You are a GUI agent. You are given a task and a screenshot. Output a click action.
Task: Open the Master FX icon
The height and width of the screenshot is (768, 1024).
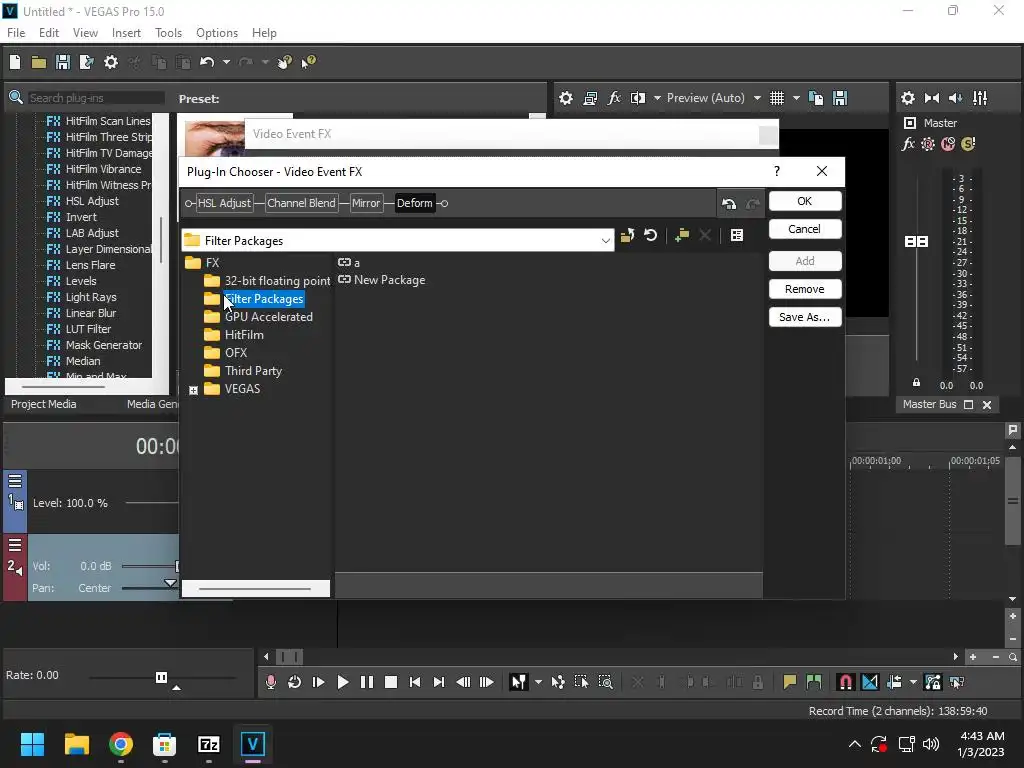(x=908, y=144)
